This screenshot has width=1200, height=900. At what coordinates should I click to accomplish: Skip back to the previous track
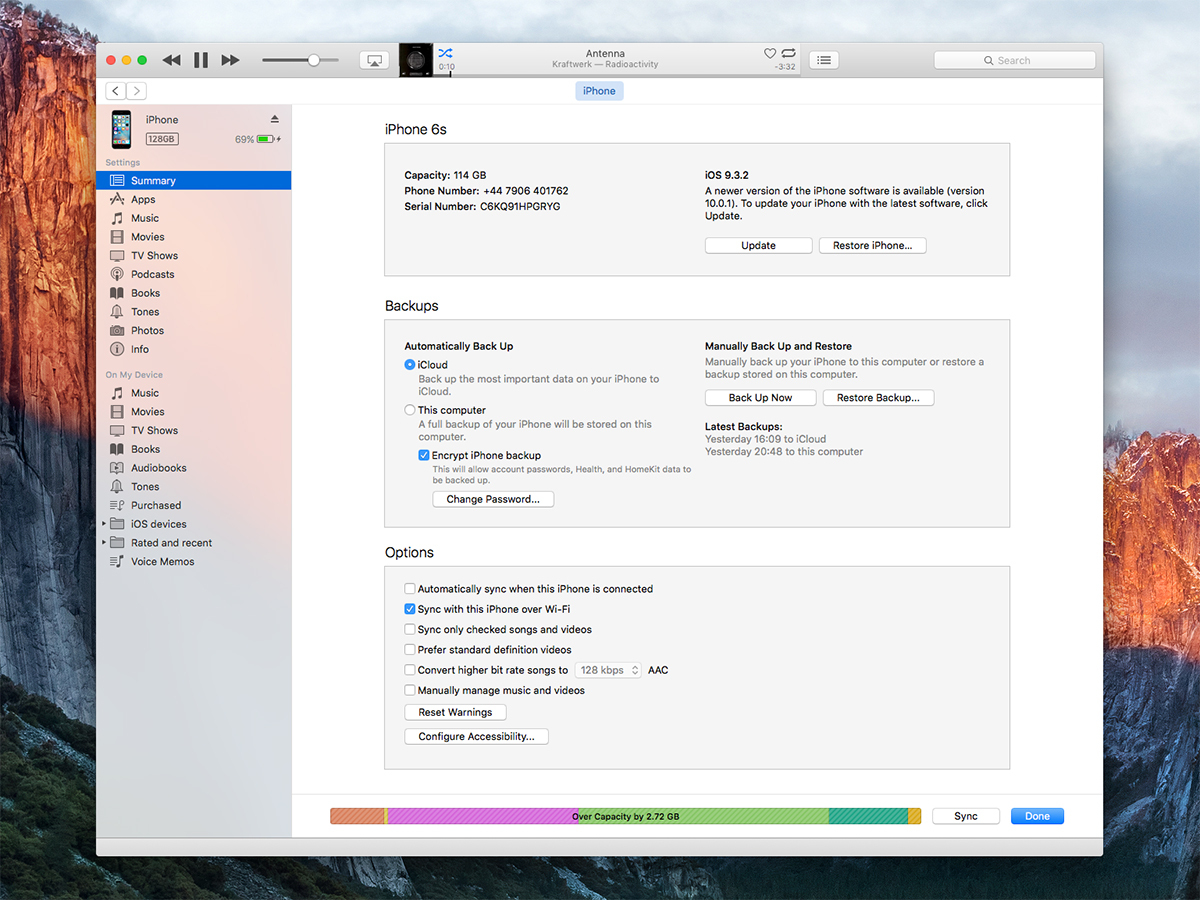coord(172,60)
